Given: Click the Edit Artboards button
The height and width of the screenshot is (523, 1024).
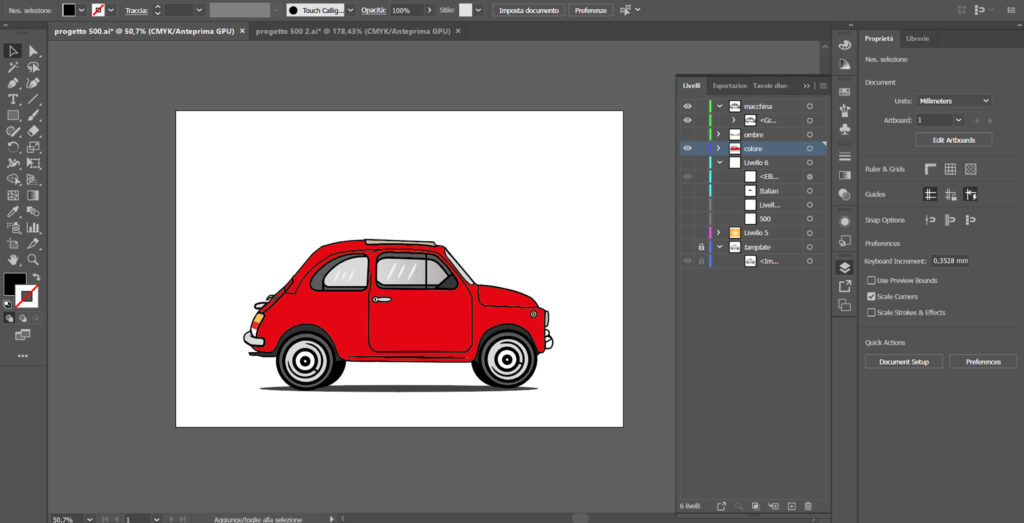Looking at the screenshot, I should (x=953, y=140).
